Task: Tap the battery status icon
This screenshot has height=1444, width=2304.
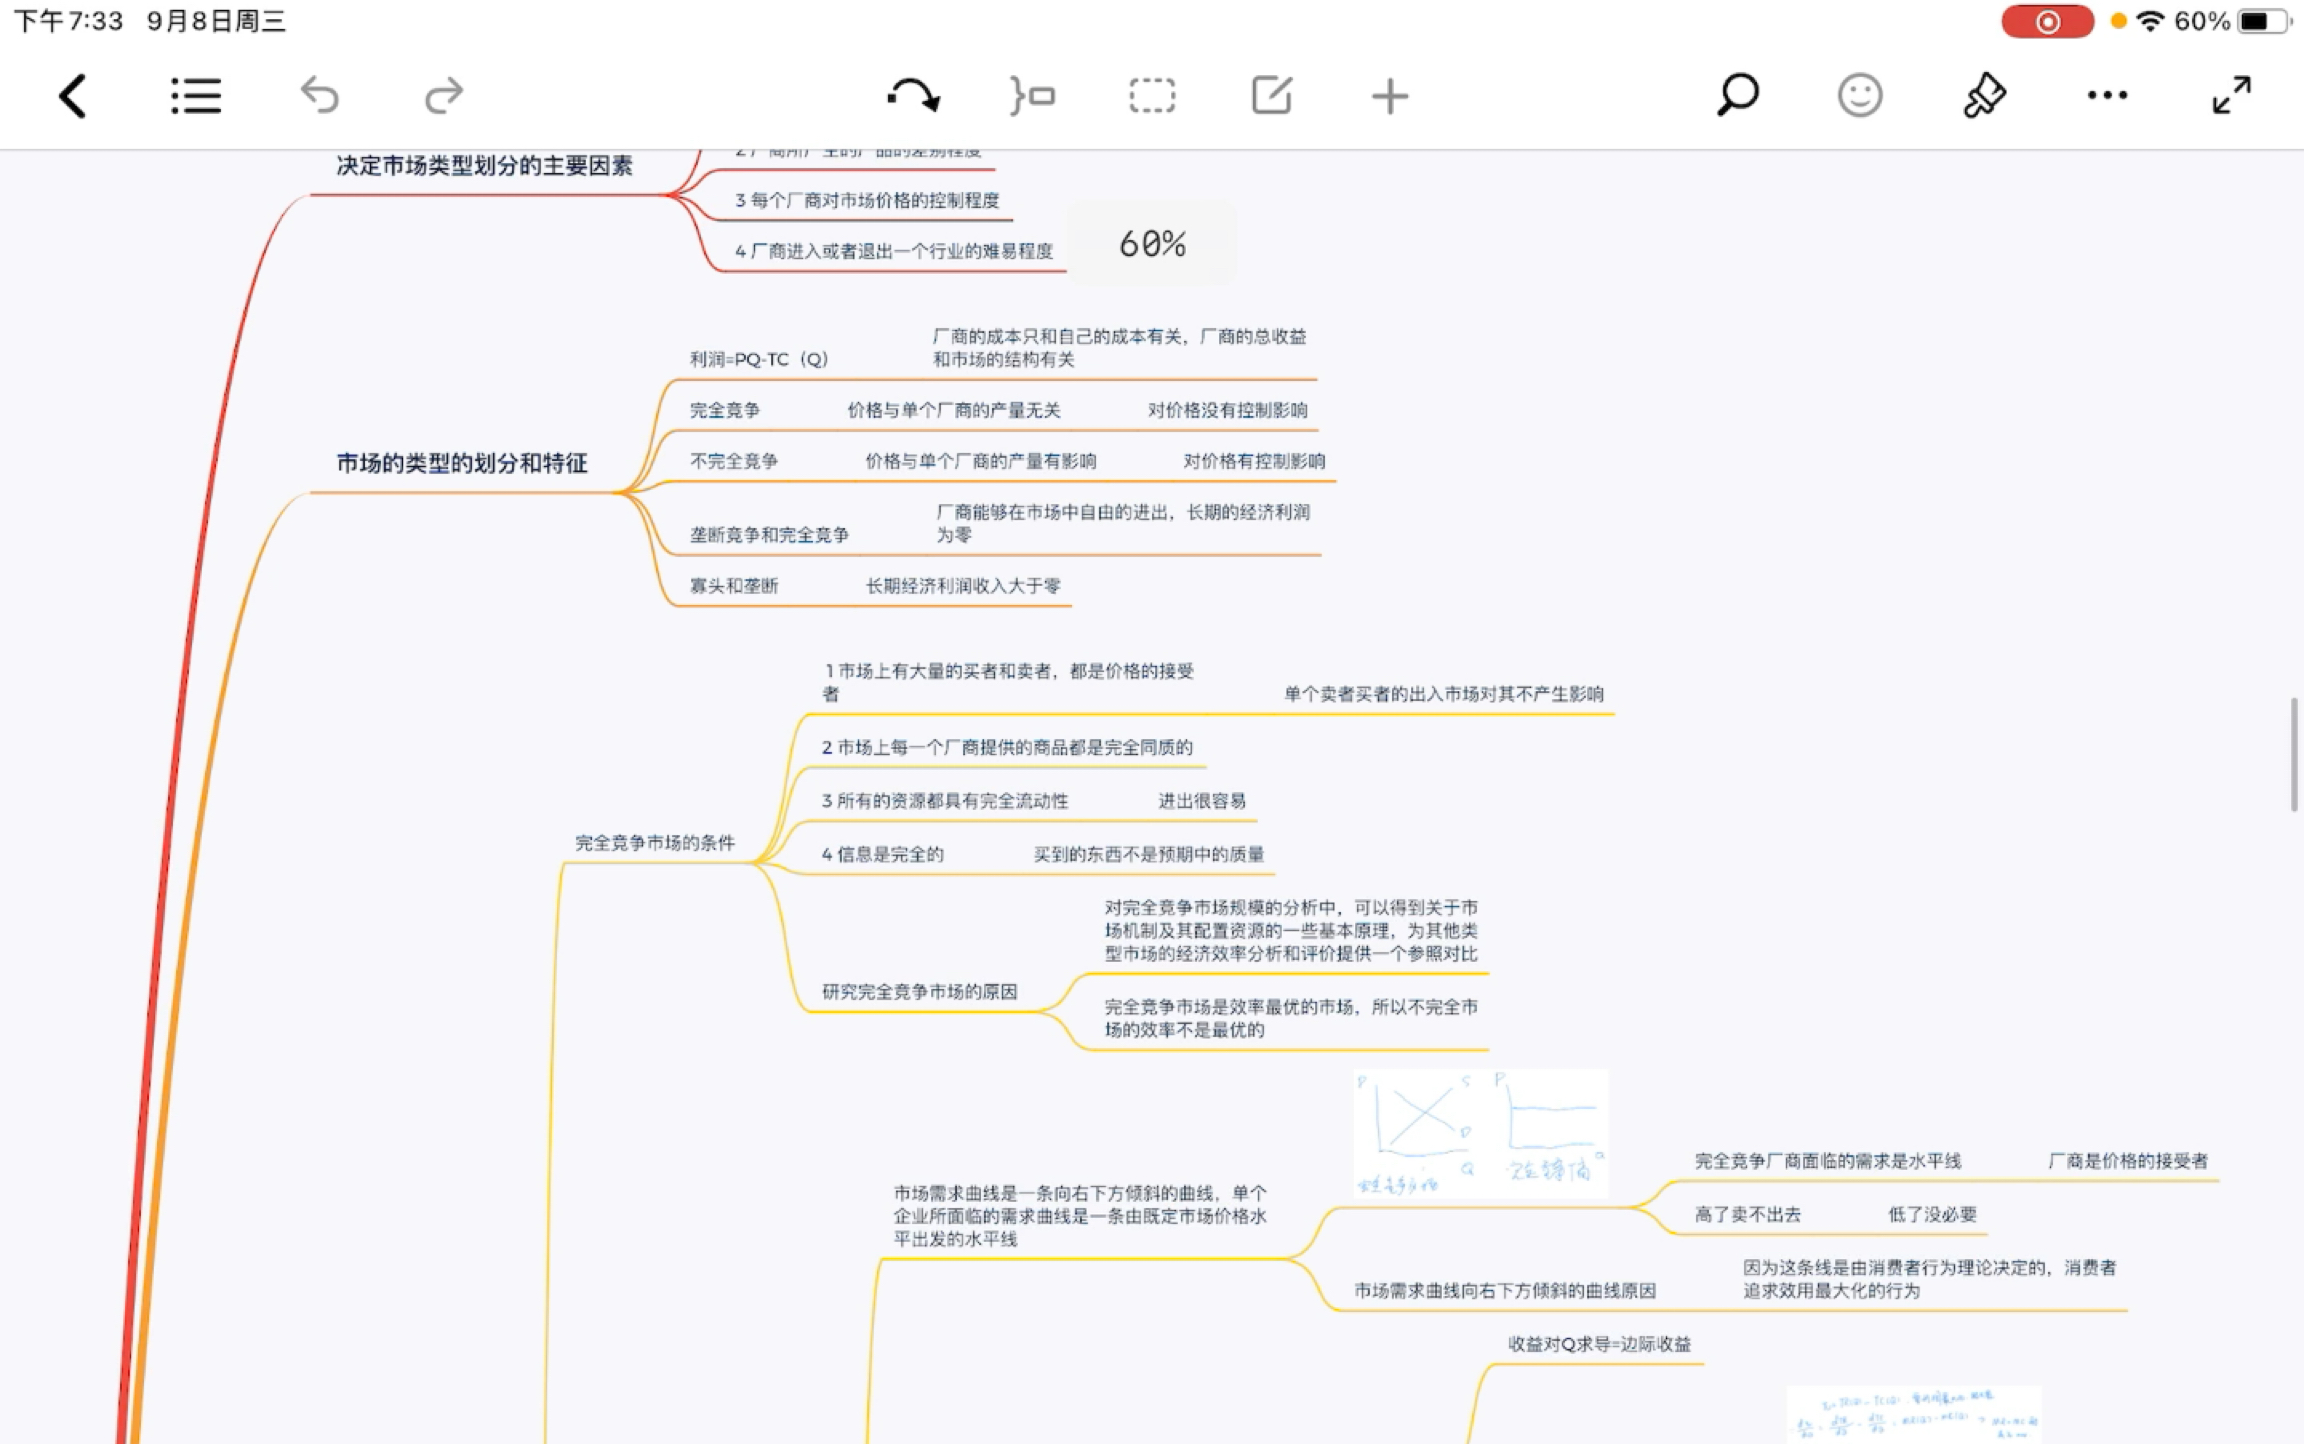Action: click(2264, 21)
